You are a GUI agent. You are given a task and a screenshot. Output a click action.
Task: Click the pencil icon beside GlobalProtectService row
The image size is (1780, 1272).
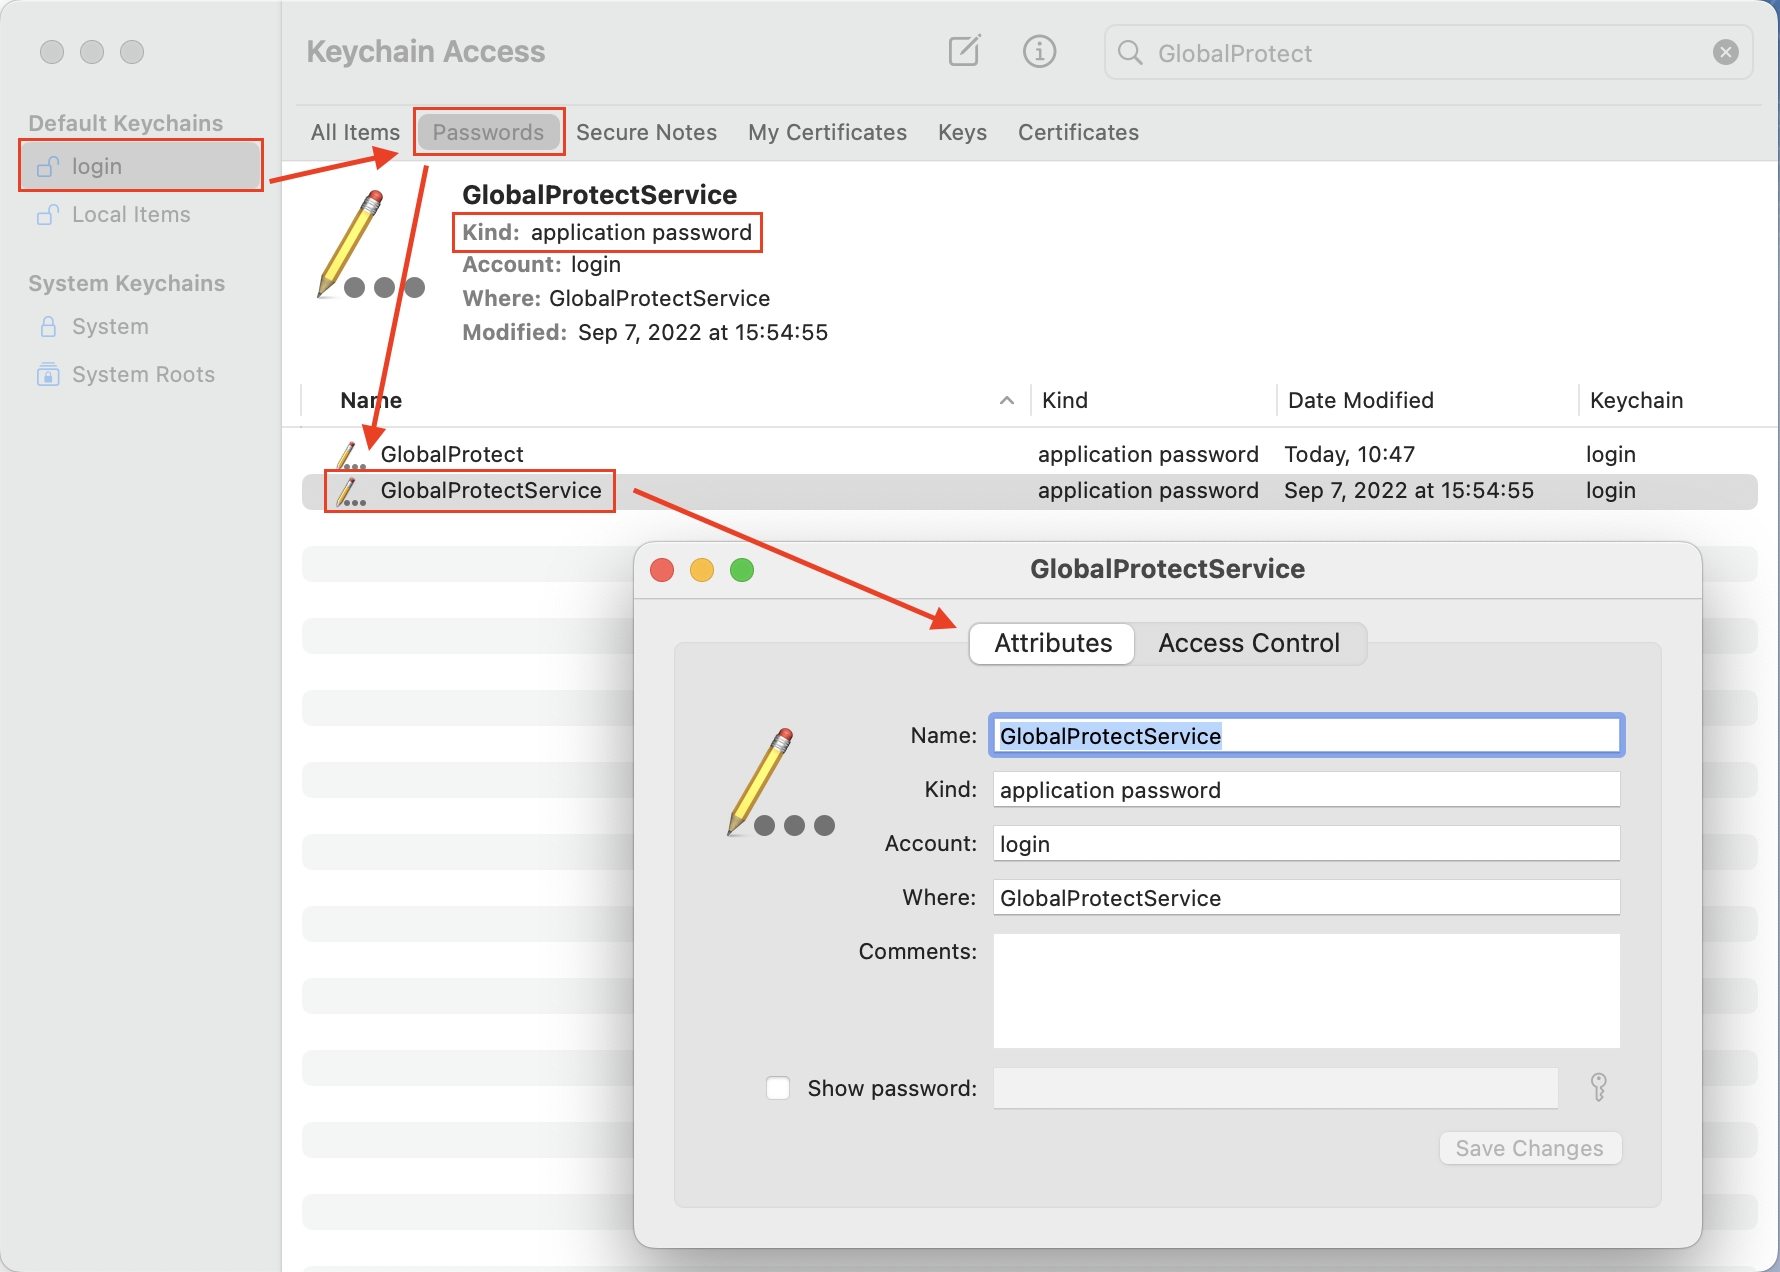(x=349, y=491)
